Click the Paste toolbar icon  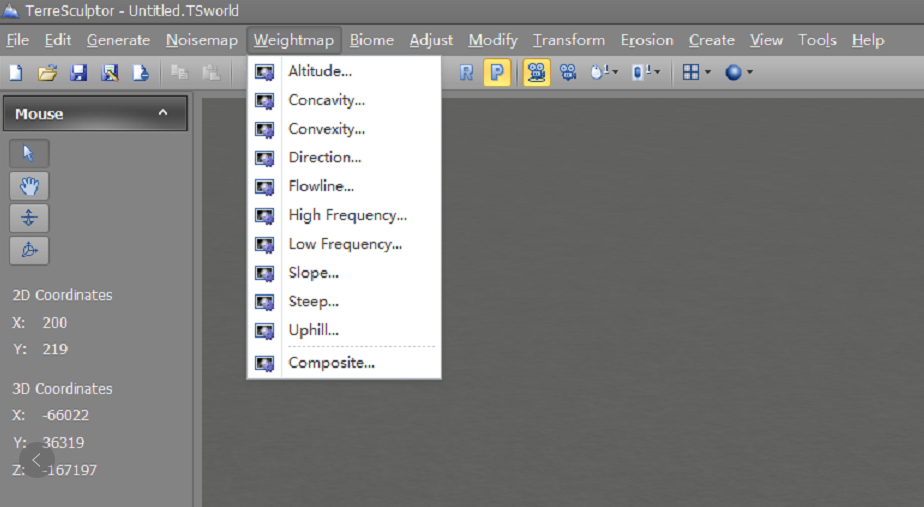pos(210,73)
